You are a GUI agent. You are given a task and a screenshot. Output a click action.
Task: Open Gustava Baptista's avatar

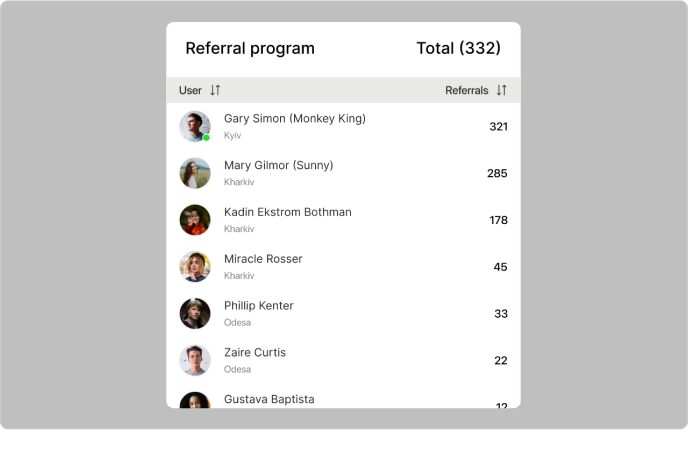click(195, 400)
